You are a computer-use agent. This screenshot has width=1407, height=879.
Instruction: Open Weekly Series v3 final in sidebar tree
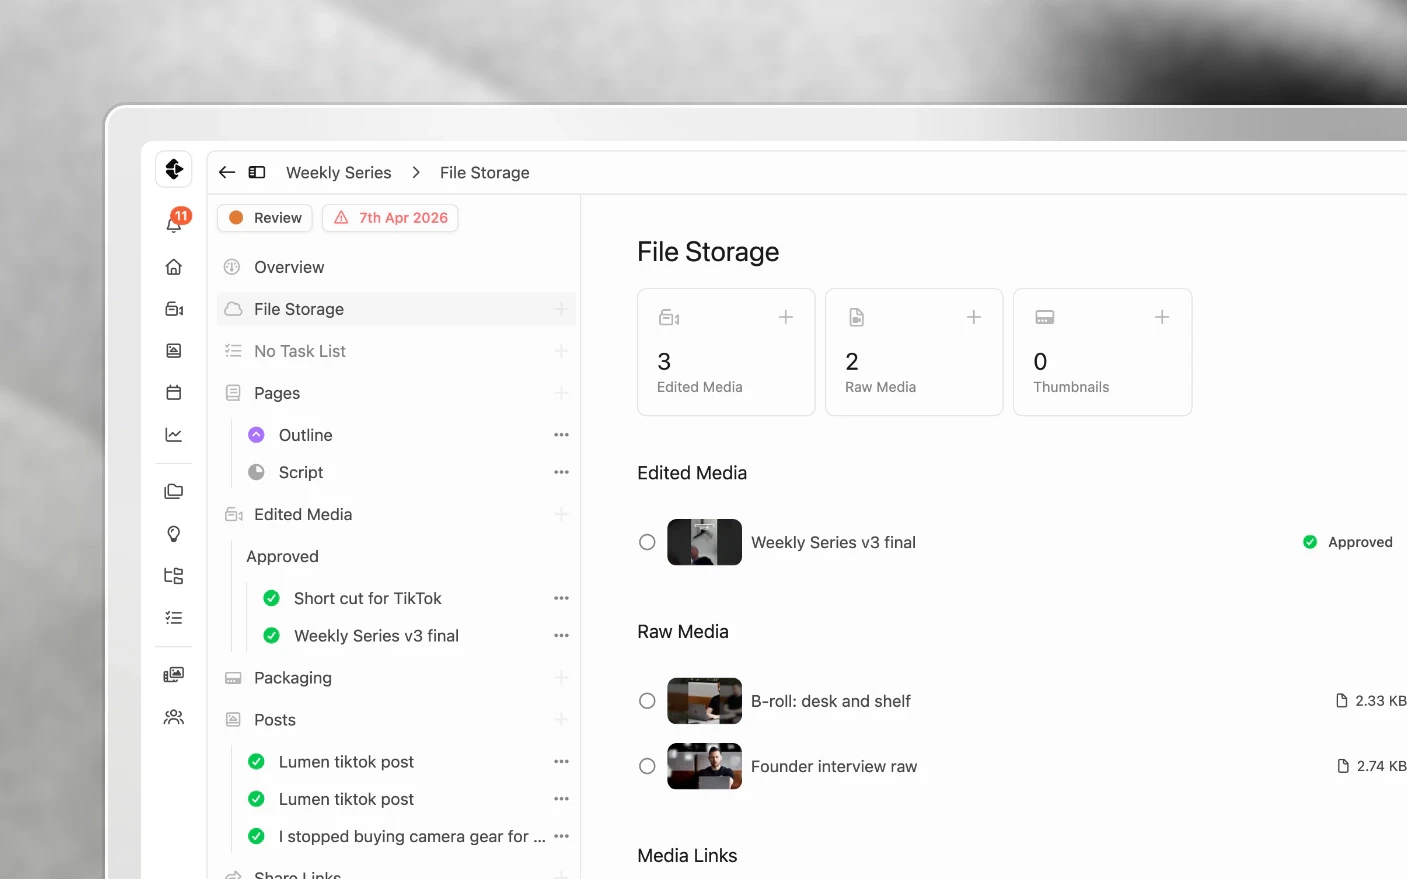376,636
